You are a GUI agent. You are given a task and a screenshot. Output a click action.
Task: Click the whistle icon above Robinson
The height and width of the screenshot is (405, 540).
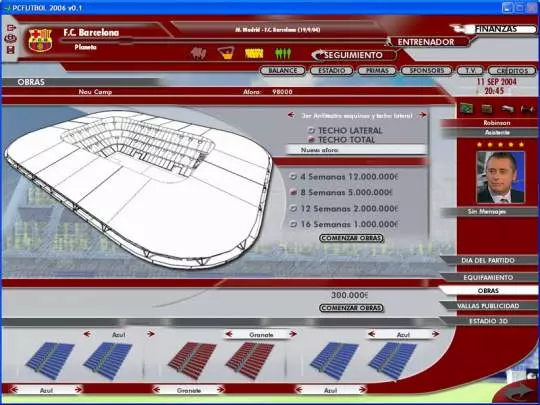point(507,109)
